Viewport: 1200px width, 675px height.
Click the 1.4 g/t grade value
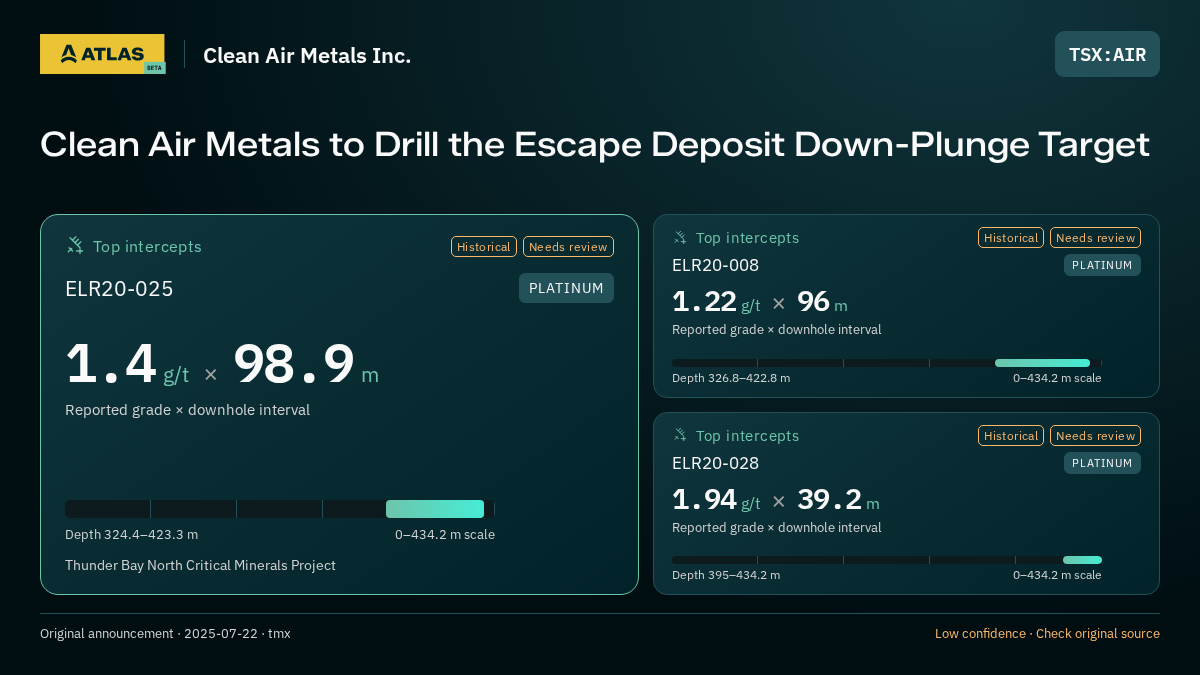pyautogui.click(x=127, y=365)
